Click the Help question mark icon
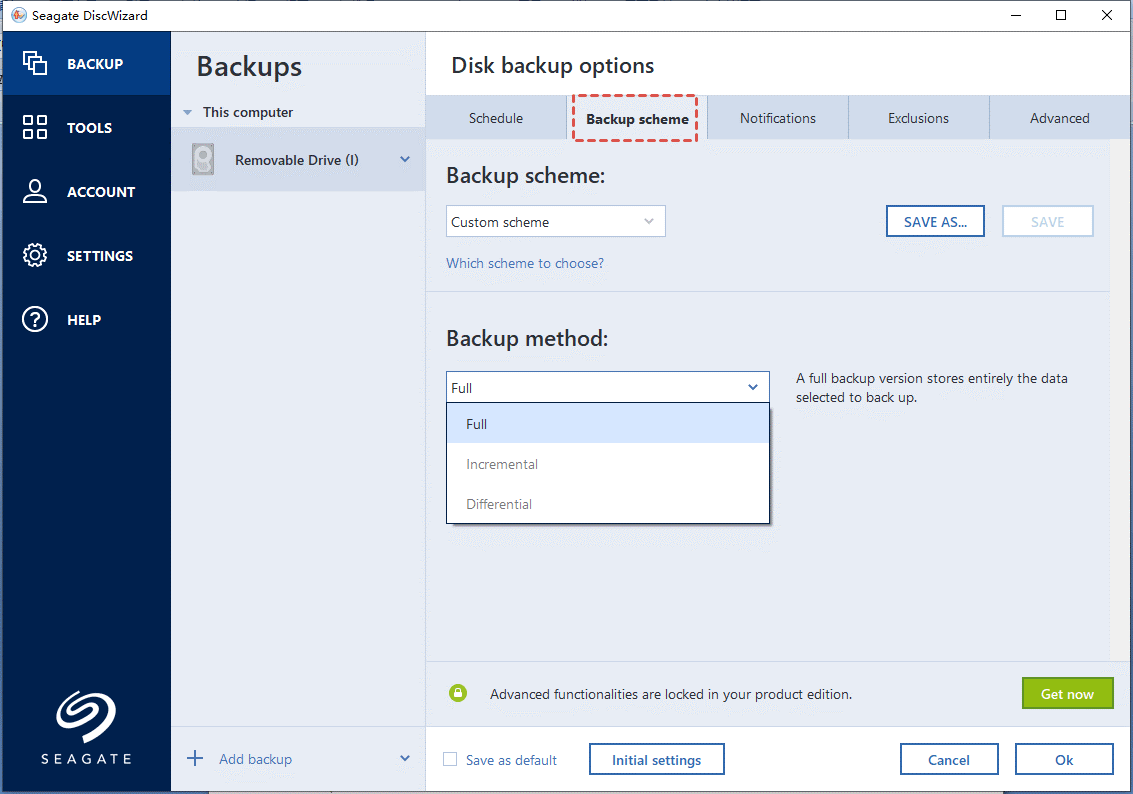 coord(35,319)
